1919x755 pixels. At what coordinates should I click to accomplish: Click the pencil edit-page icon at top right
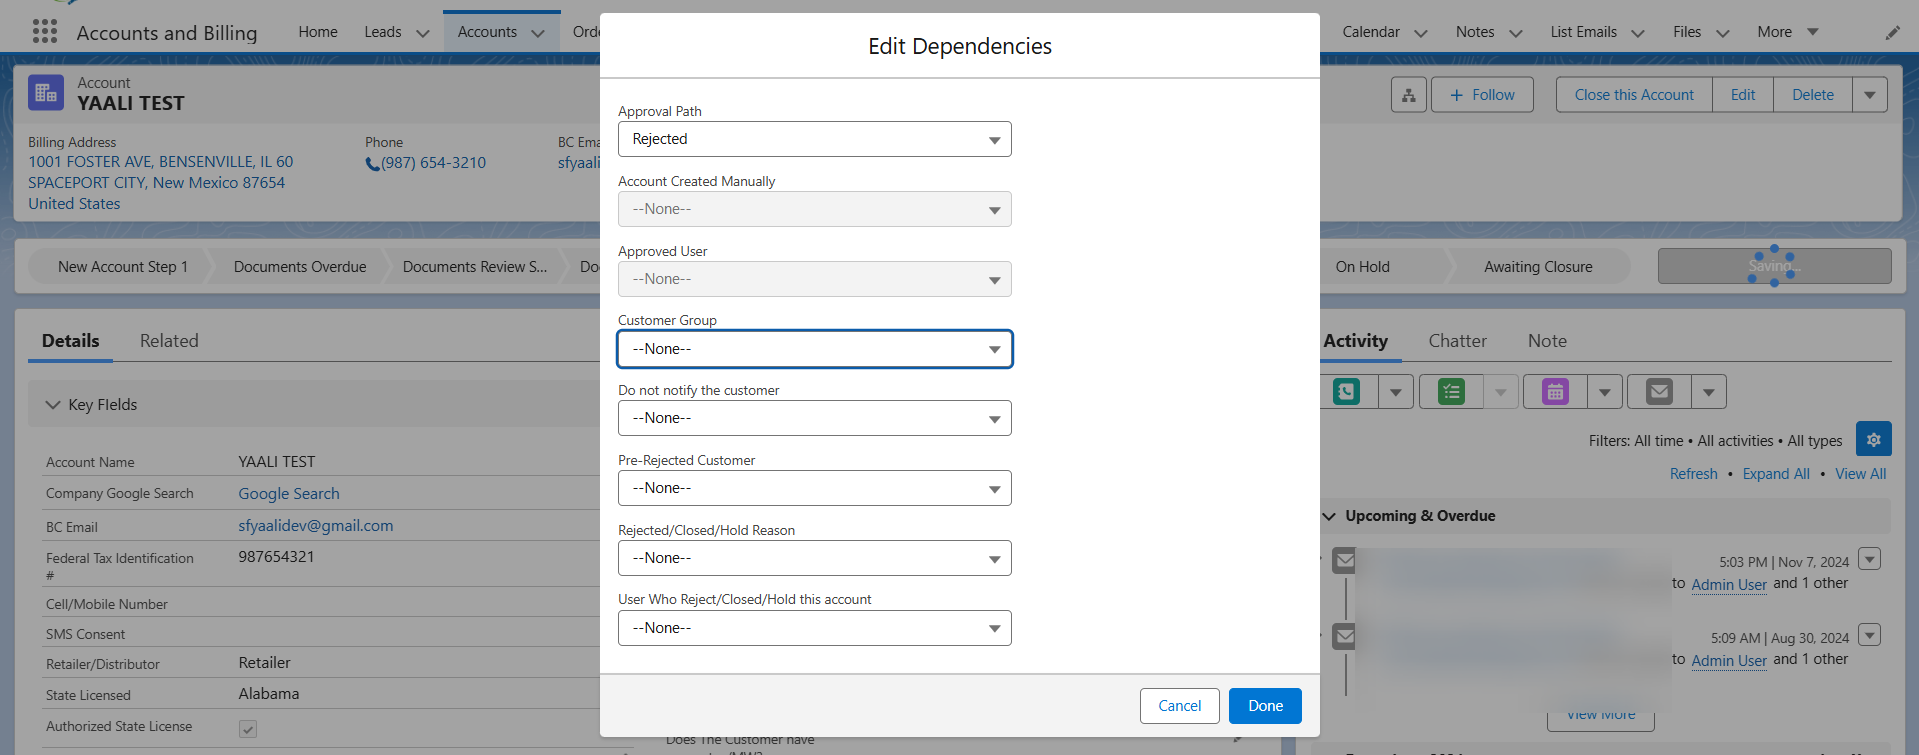point(1892,33)
